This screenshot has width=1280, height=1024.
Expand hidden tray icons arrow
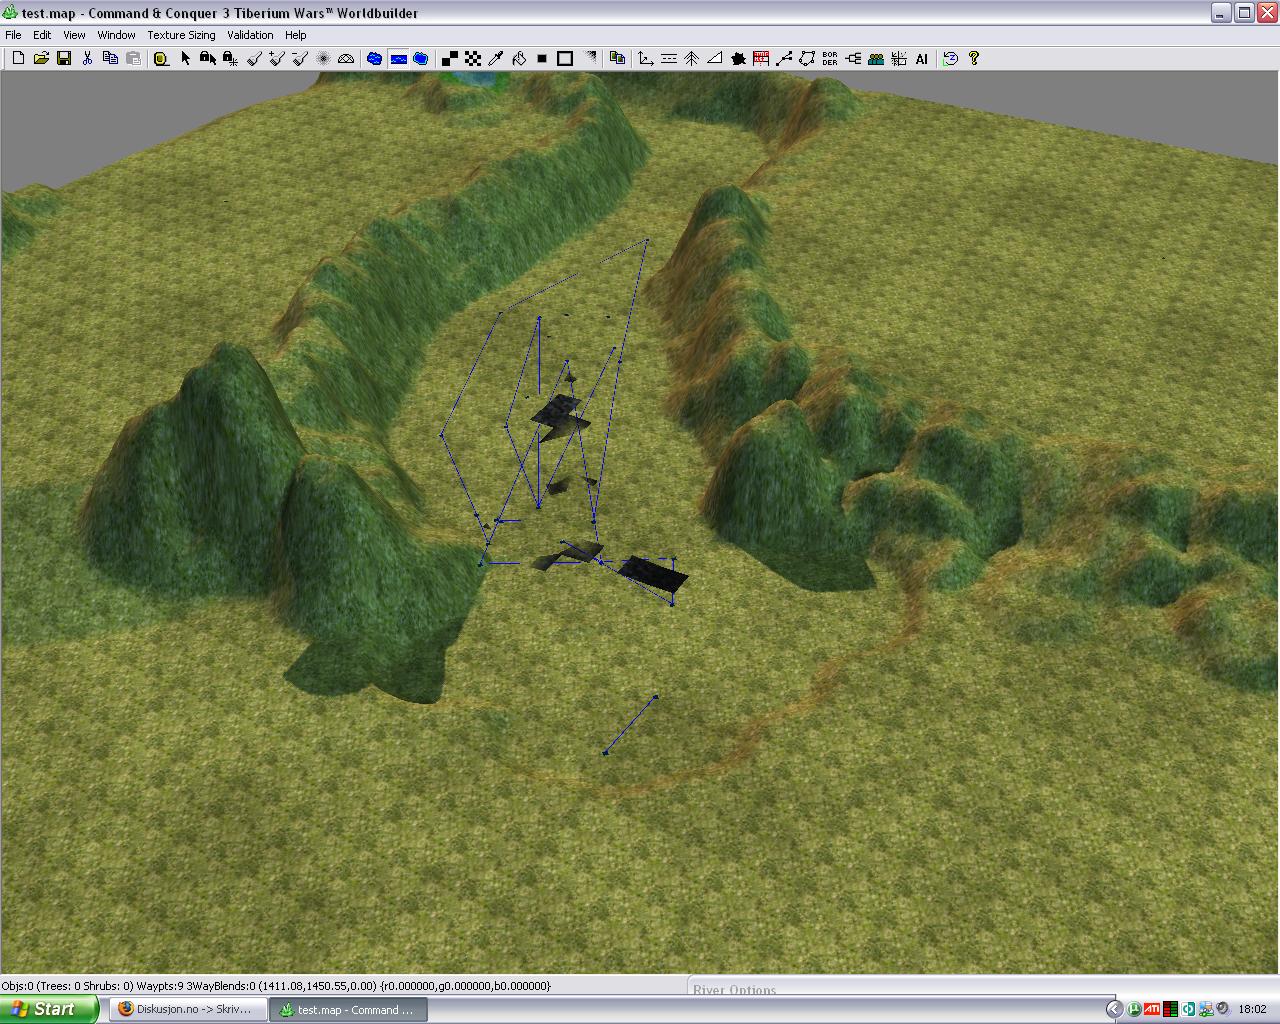(1115, 1010)
